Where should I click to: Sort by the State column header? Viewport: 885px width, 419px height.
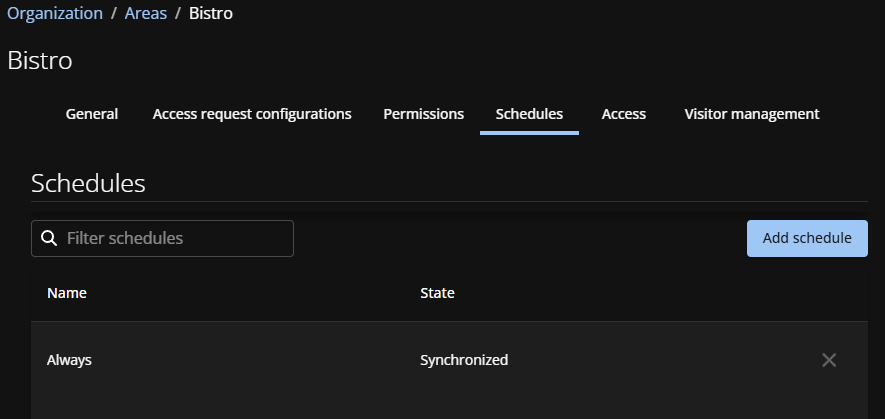437,293
